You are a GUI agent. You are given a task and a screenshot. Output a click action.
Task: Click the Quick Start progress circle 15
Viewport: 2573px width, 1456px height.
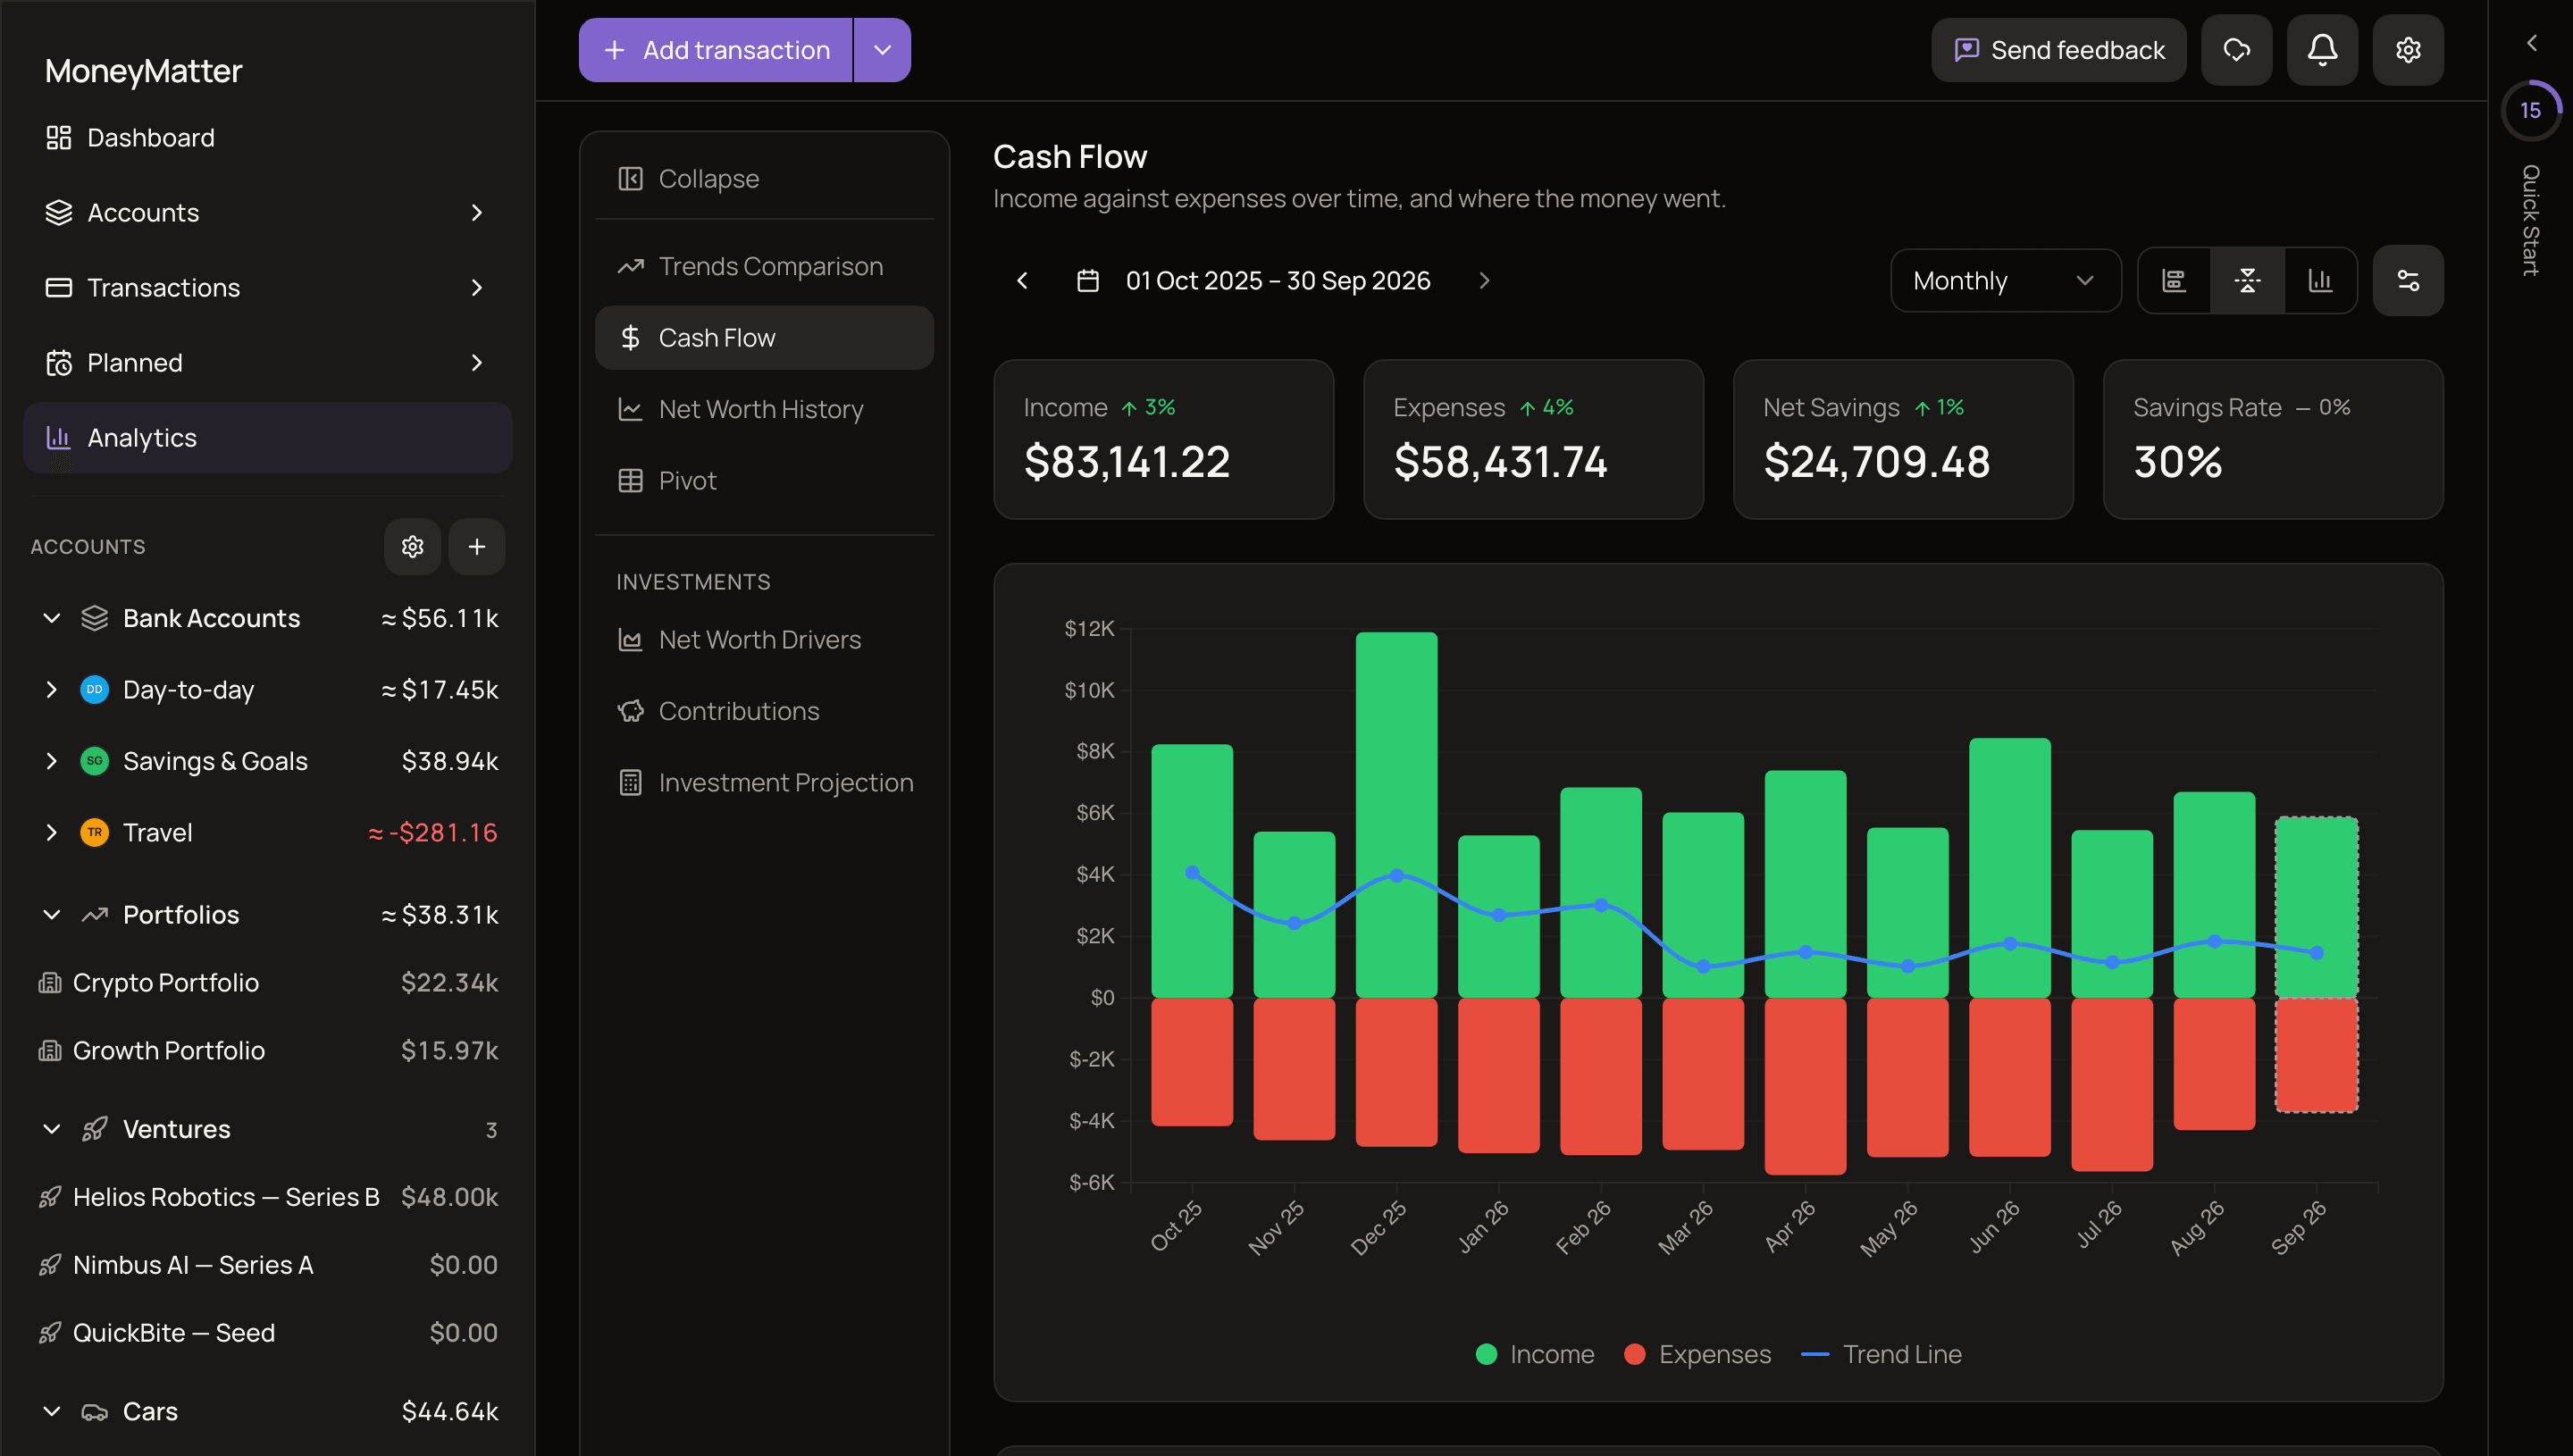(2530, 110)
